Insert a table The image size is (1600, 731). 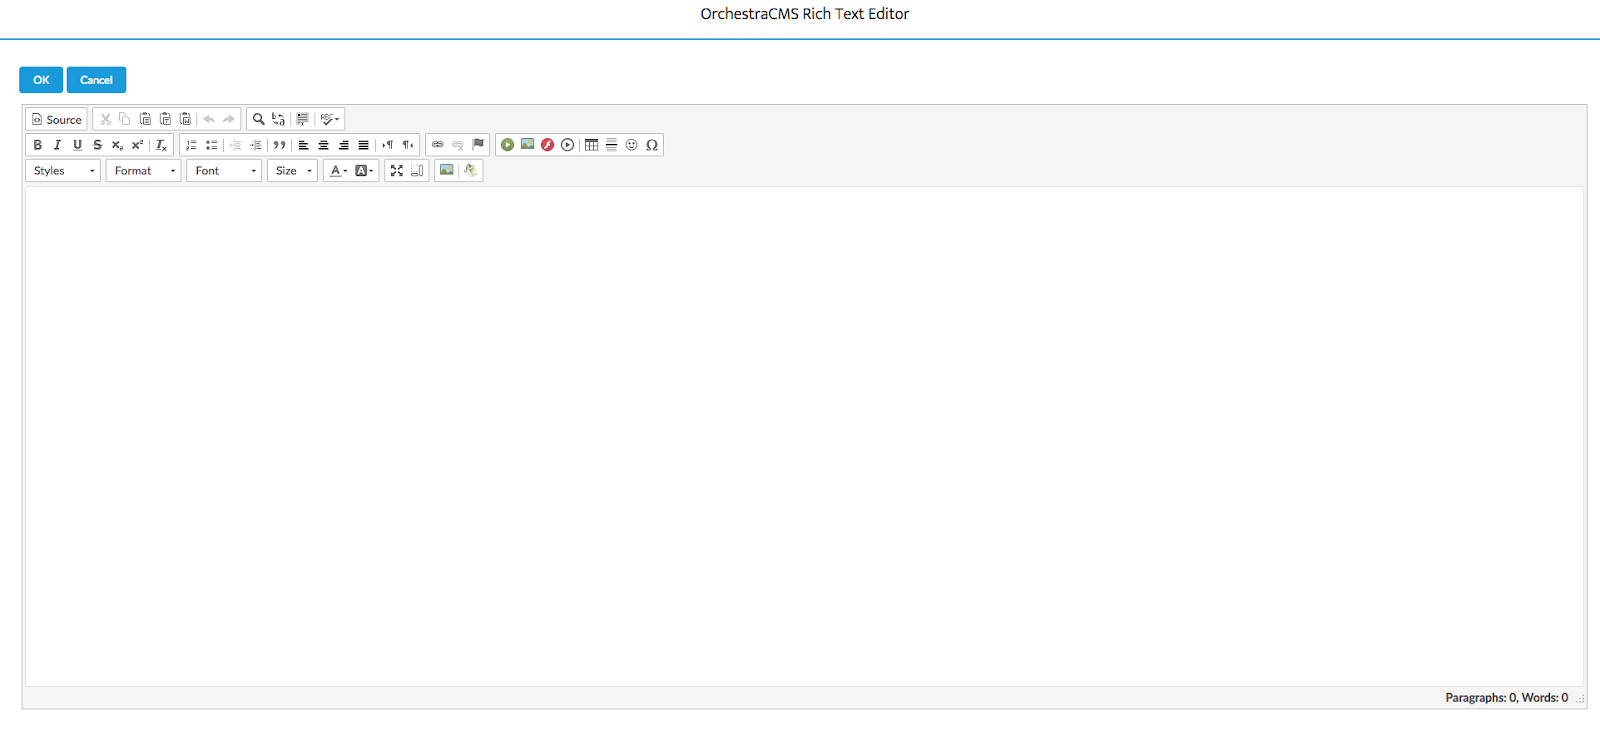tap(591, 145)
